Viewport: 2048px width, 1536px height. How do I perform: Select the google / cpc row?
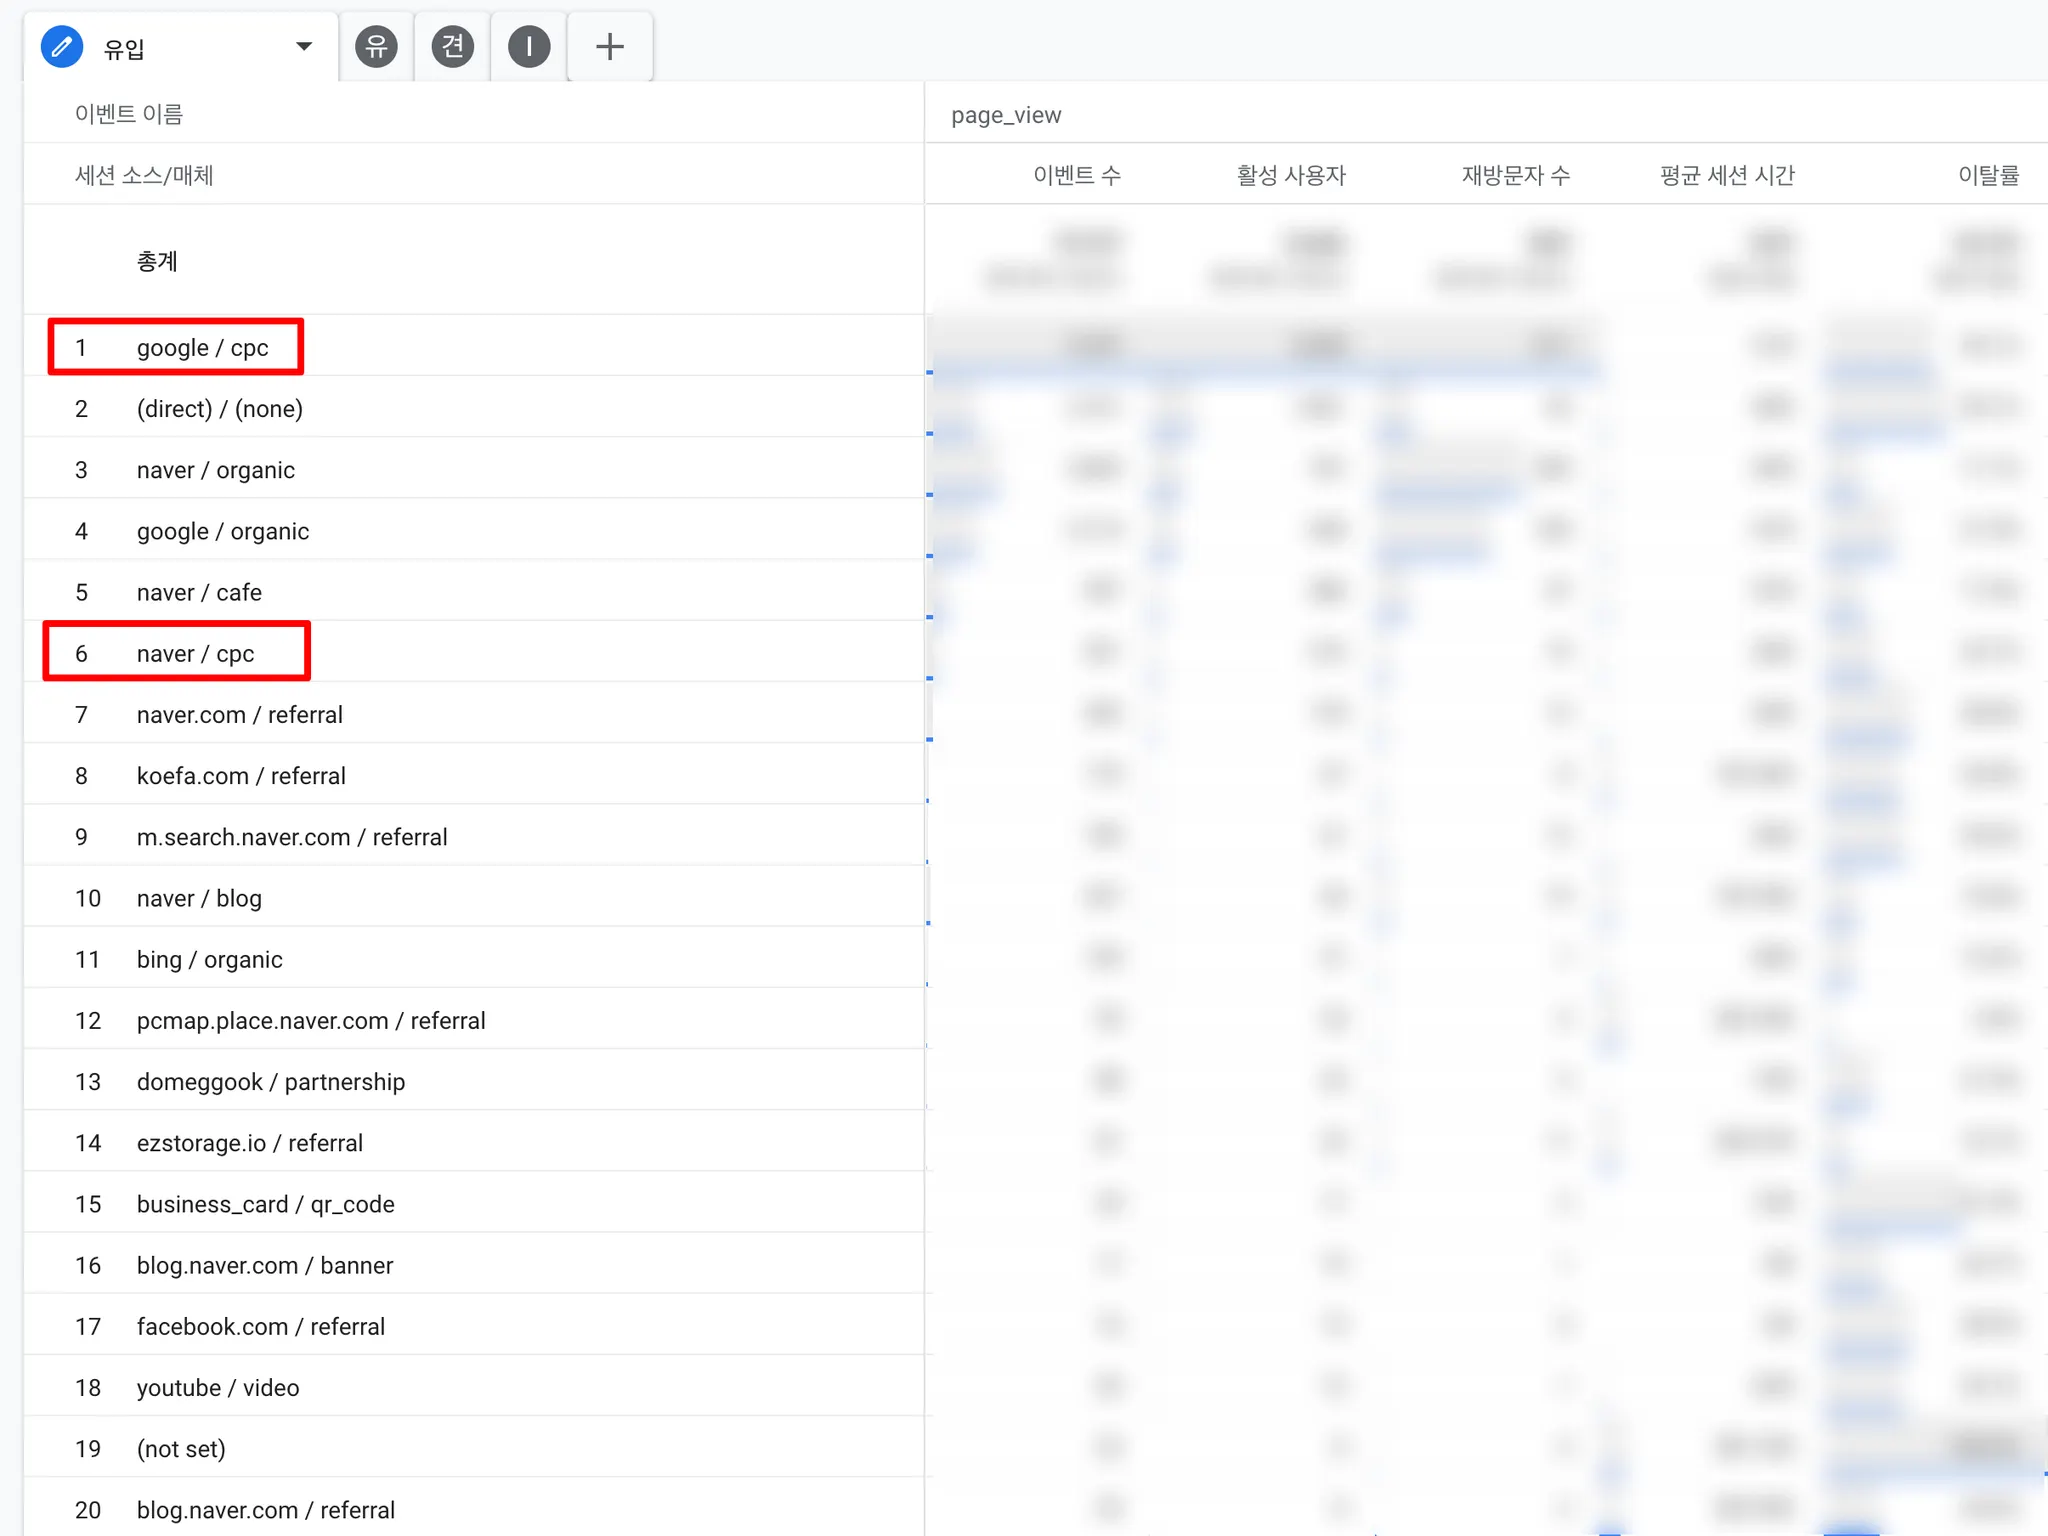pyautogui.click(x=202, y=348)
